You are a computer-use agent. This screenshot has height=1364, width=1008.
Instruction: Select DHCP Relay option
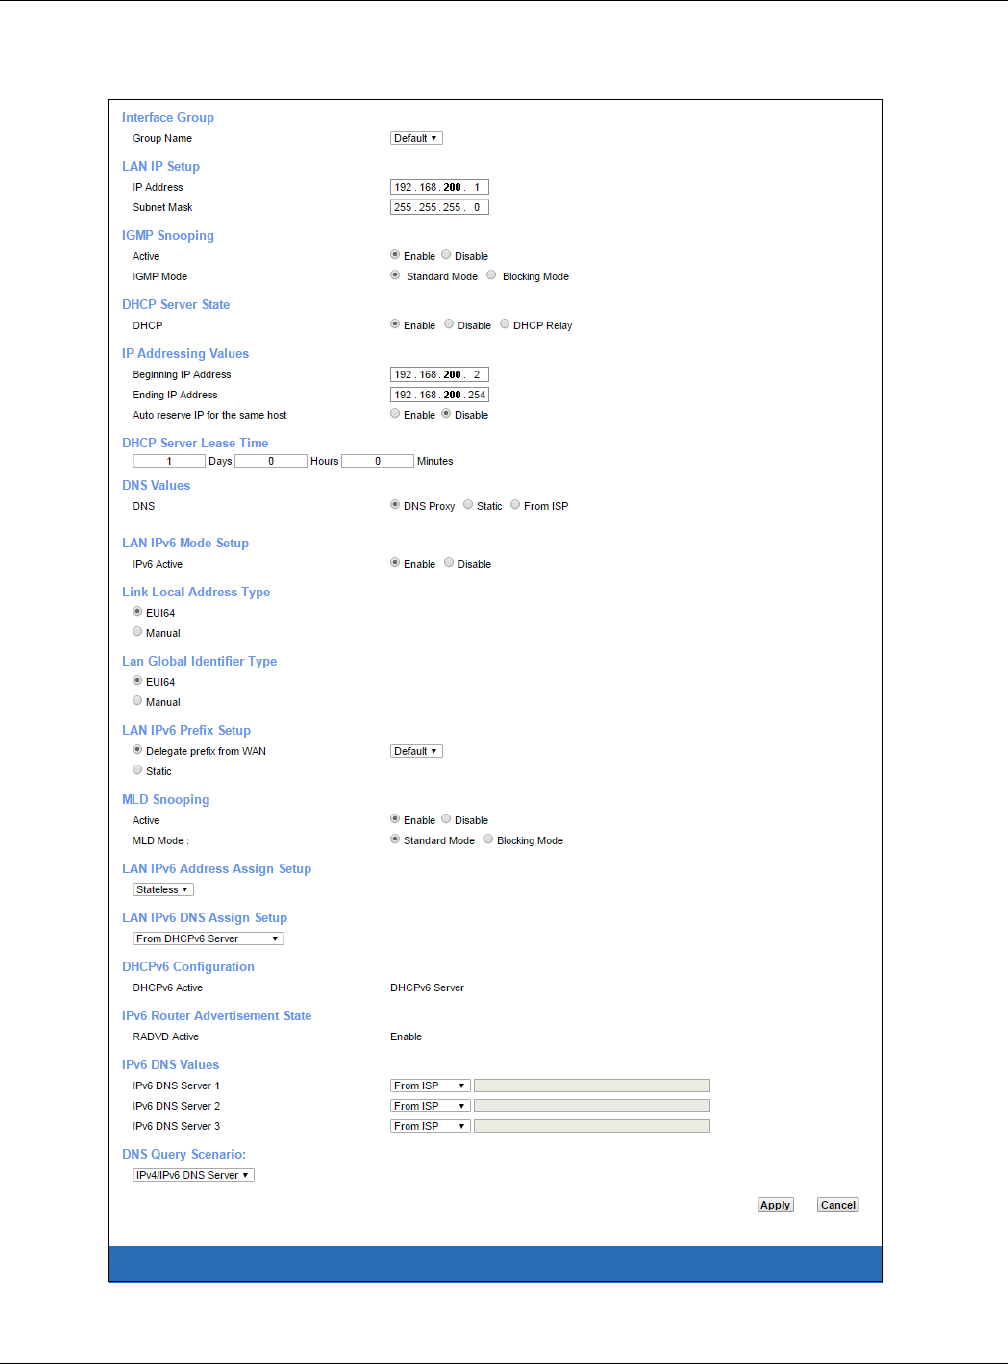[x=505, y=324]
